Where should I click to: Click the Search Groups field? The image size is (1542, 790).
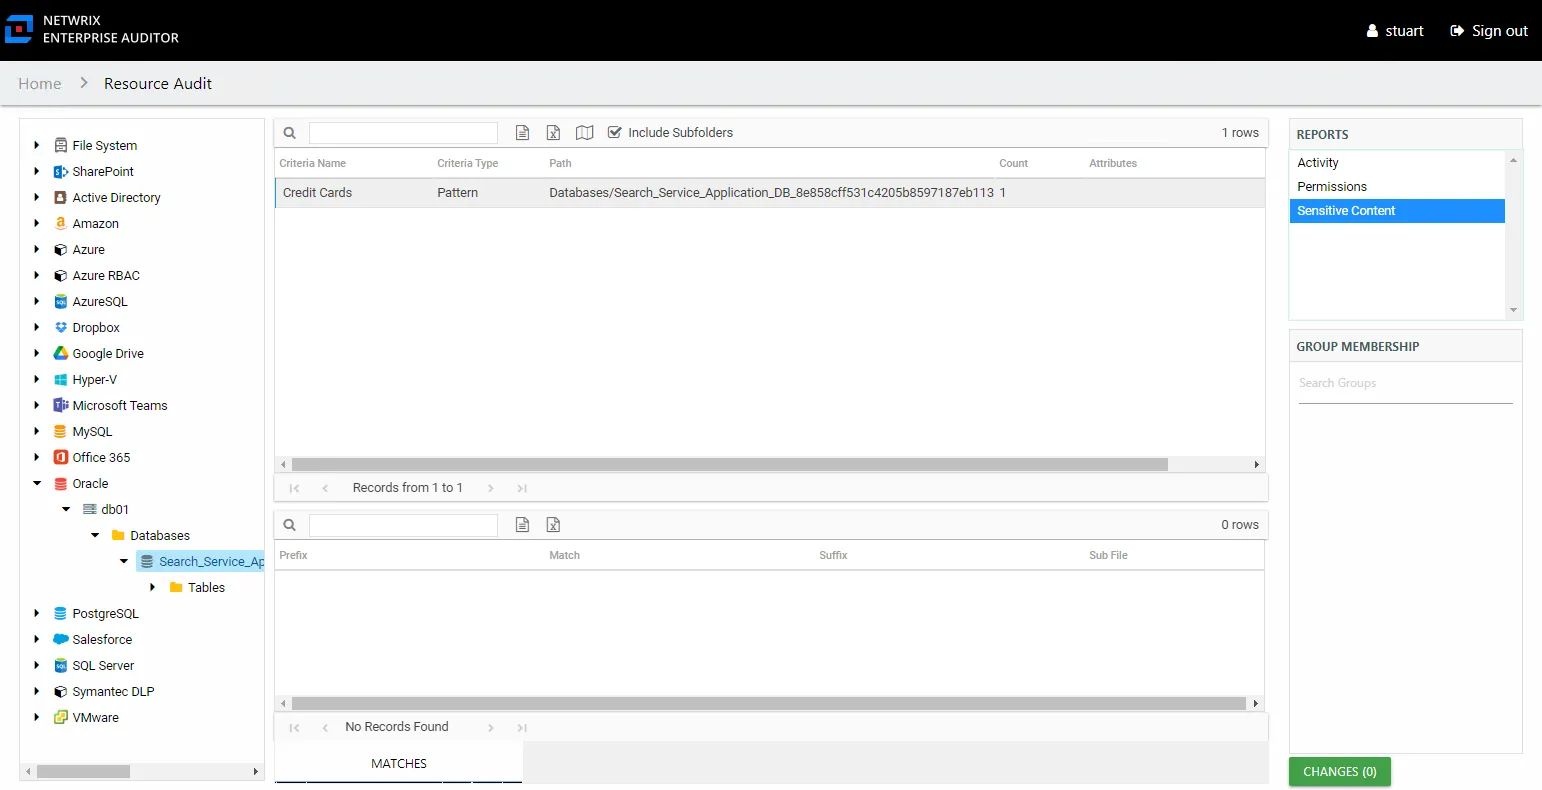1405,384
